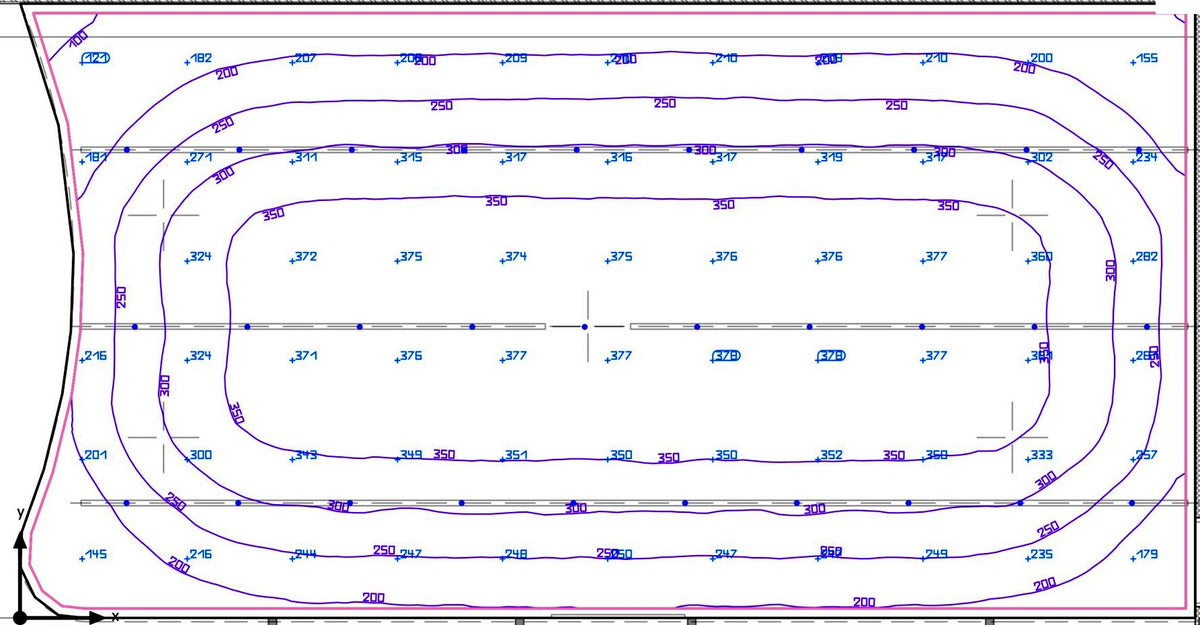
Task: Click the point value 349
Action: [x=411, y=455]
